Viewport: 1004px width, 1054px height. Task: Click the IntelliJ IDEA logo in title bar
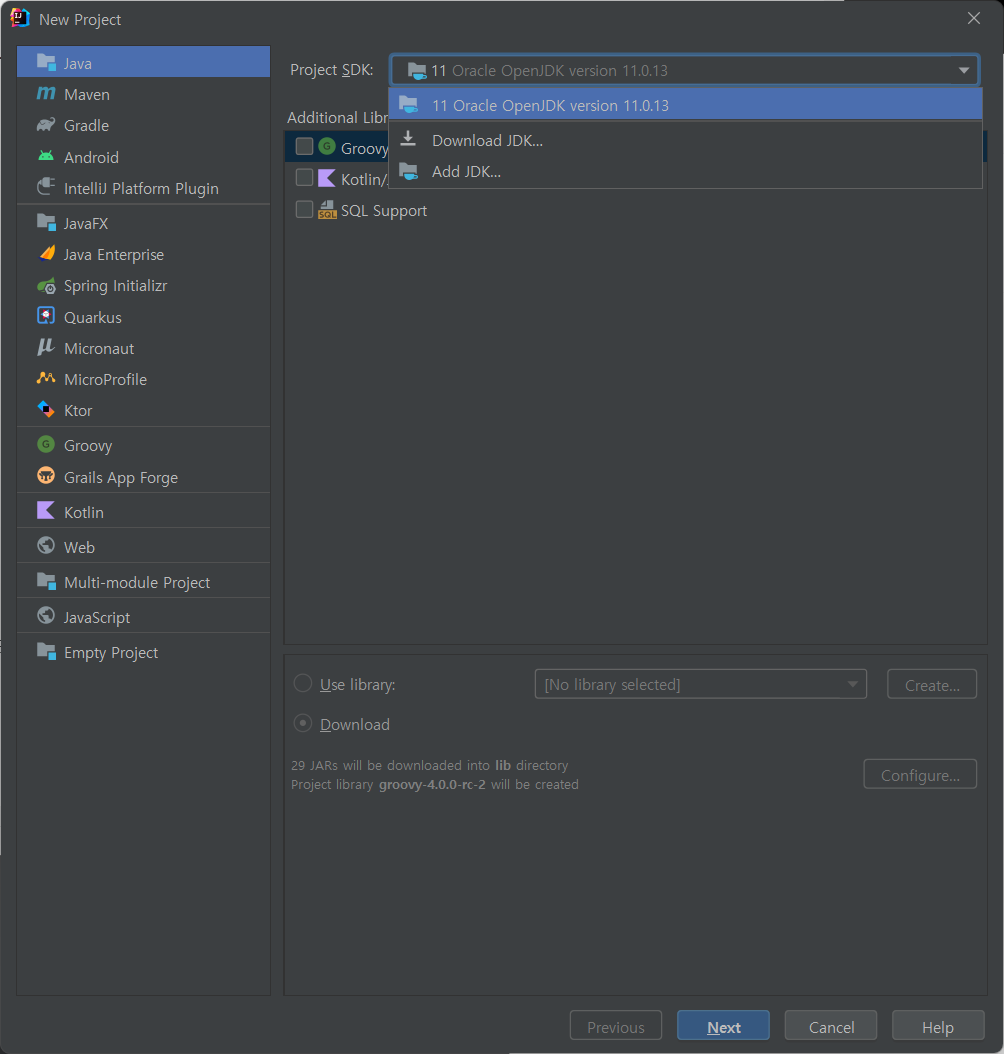[x=20, y=18]
